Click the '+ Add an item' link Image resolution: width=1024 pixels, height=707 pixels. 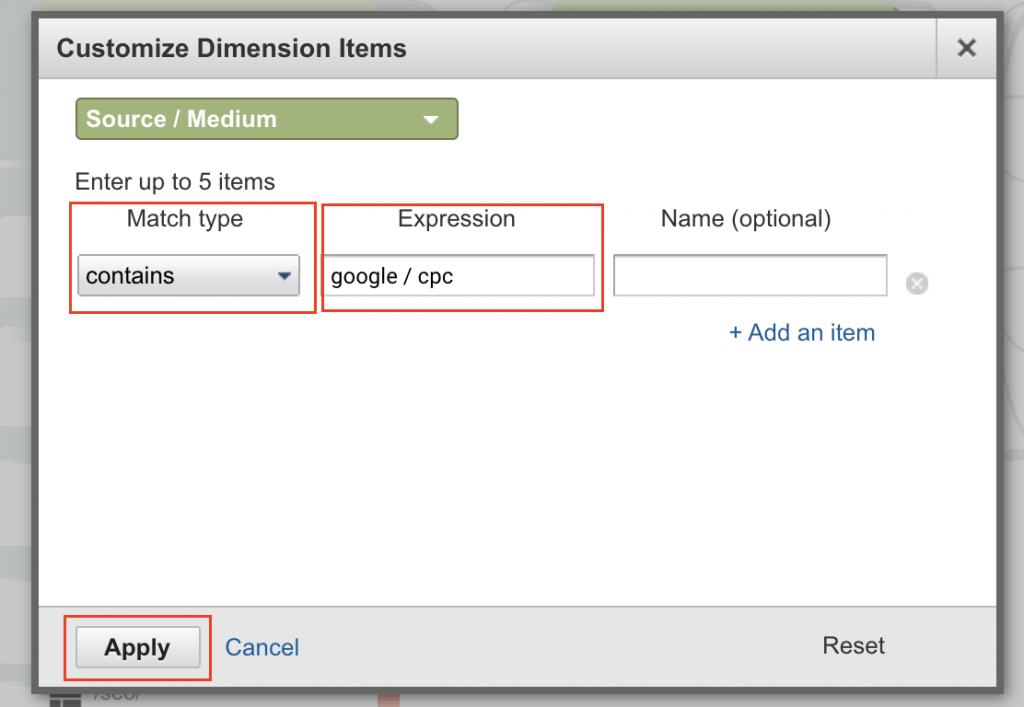[802, 332]
